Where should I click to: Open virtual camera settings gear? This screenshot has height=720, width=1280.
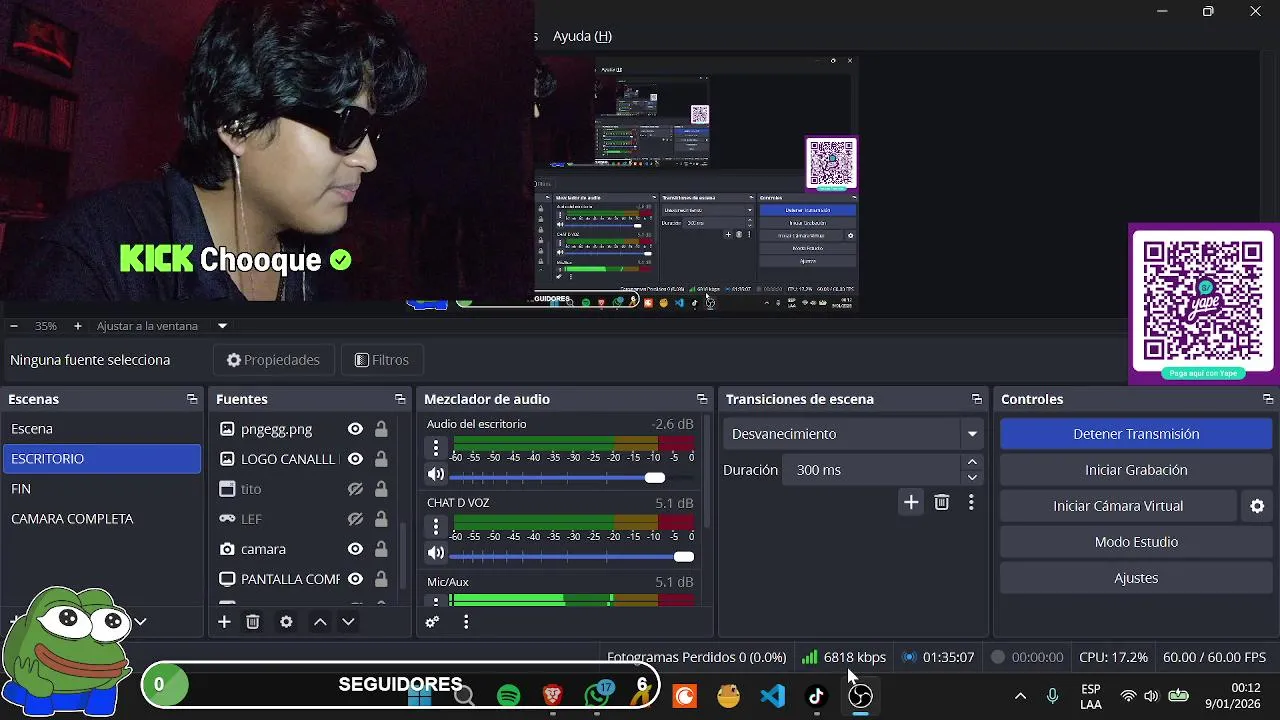[1258, 506]
